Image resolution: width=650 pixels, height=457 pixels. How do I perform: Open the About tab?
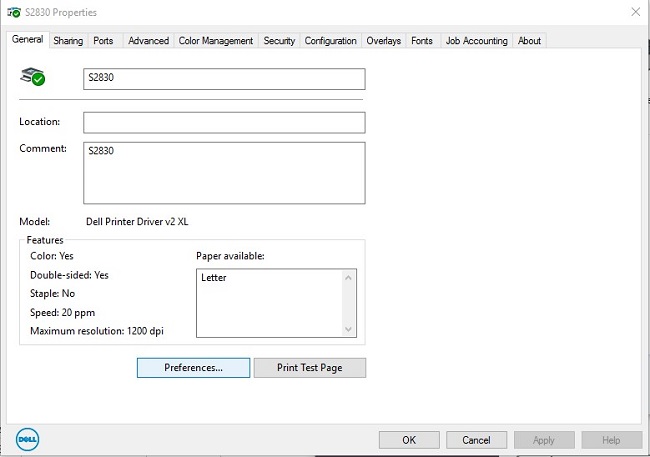529,41
